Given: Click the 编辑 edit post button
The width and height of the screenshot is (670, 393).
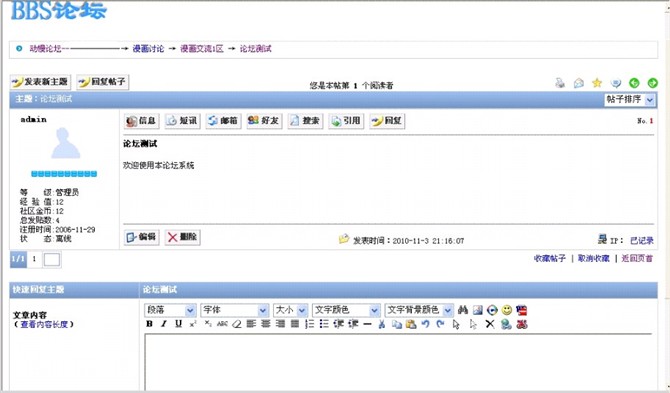Looking at the screenshot, I should pyautogui.click(x=141, y=237).
